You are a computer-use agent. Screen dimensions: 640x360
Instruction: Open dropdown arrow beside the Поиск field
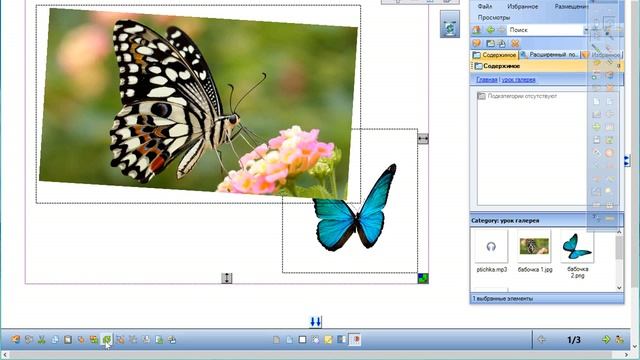coord(587,30)
